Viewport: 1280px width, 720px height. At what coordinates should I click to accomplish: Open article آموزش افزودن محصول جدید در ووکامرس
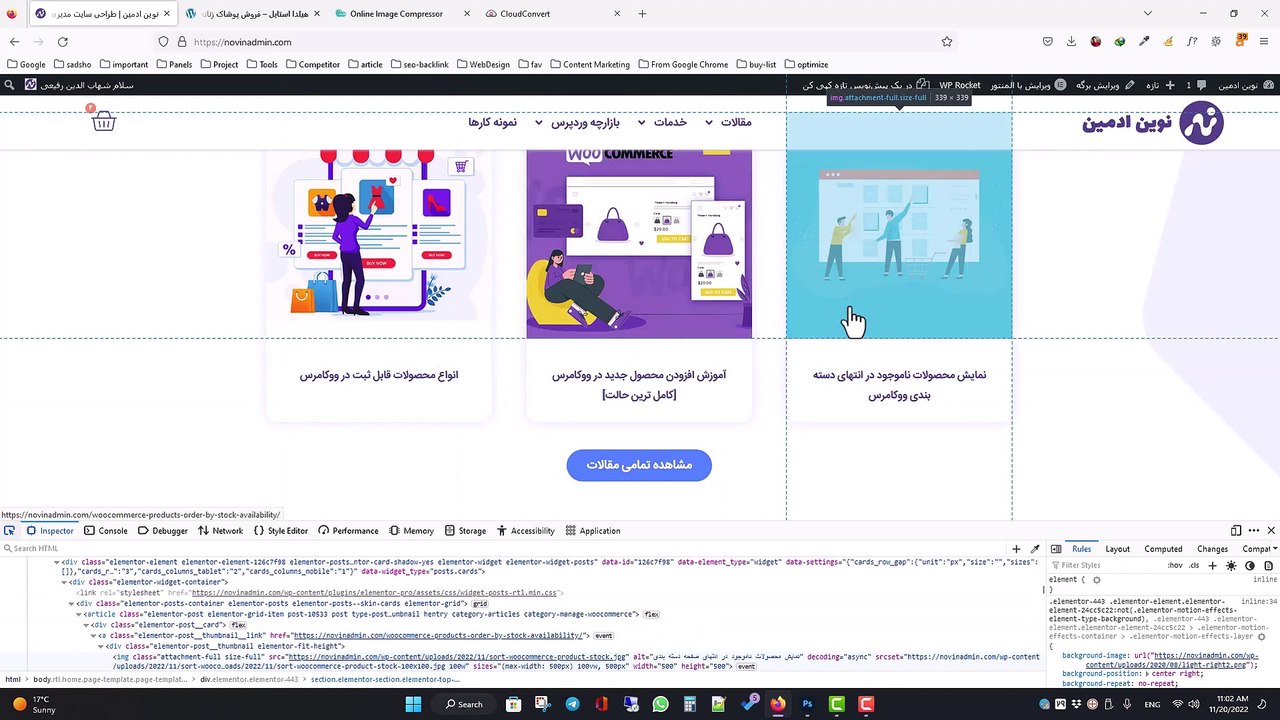click(x=639, y=385)
